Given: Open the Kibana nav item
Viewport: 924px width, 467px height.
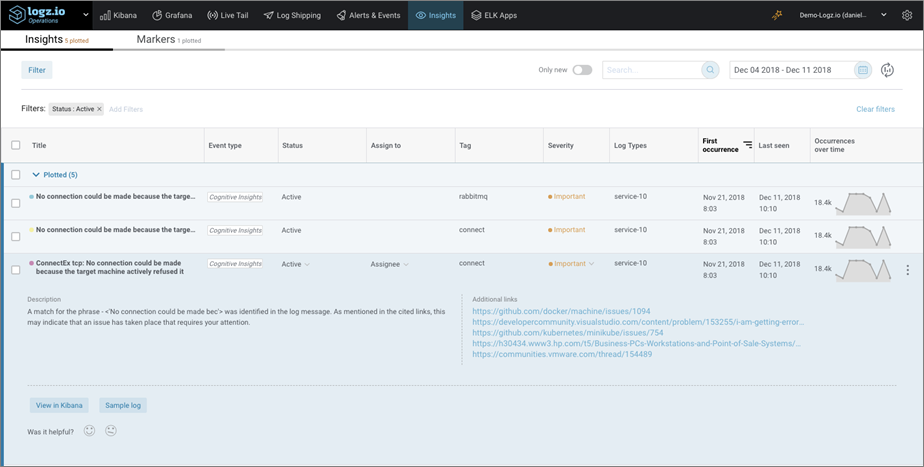Looking at the screenshot, I should (118, 15).
